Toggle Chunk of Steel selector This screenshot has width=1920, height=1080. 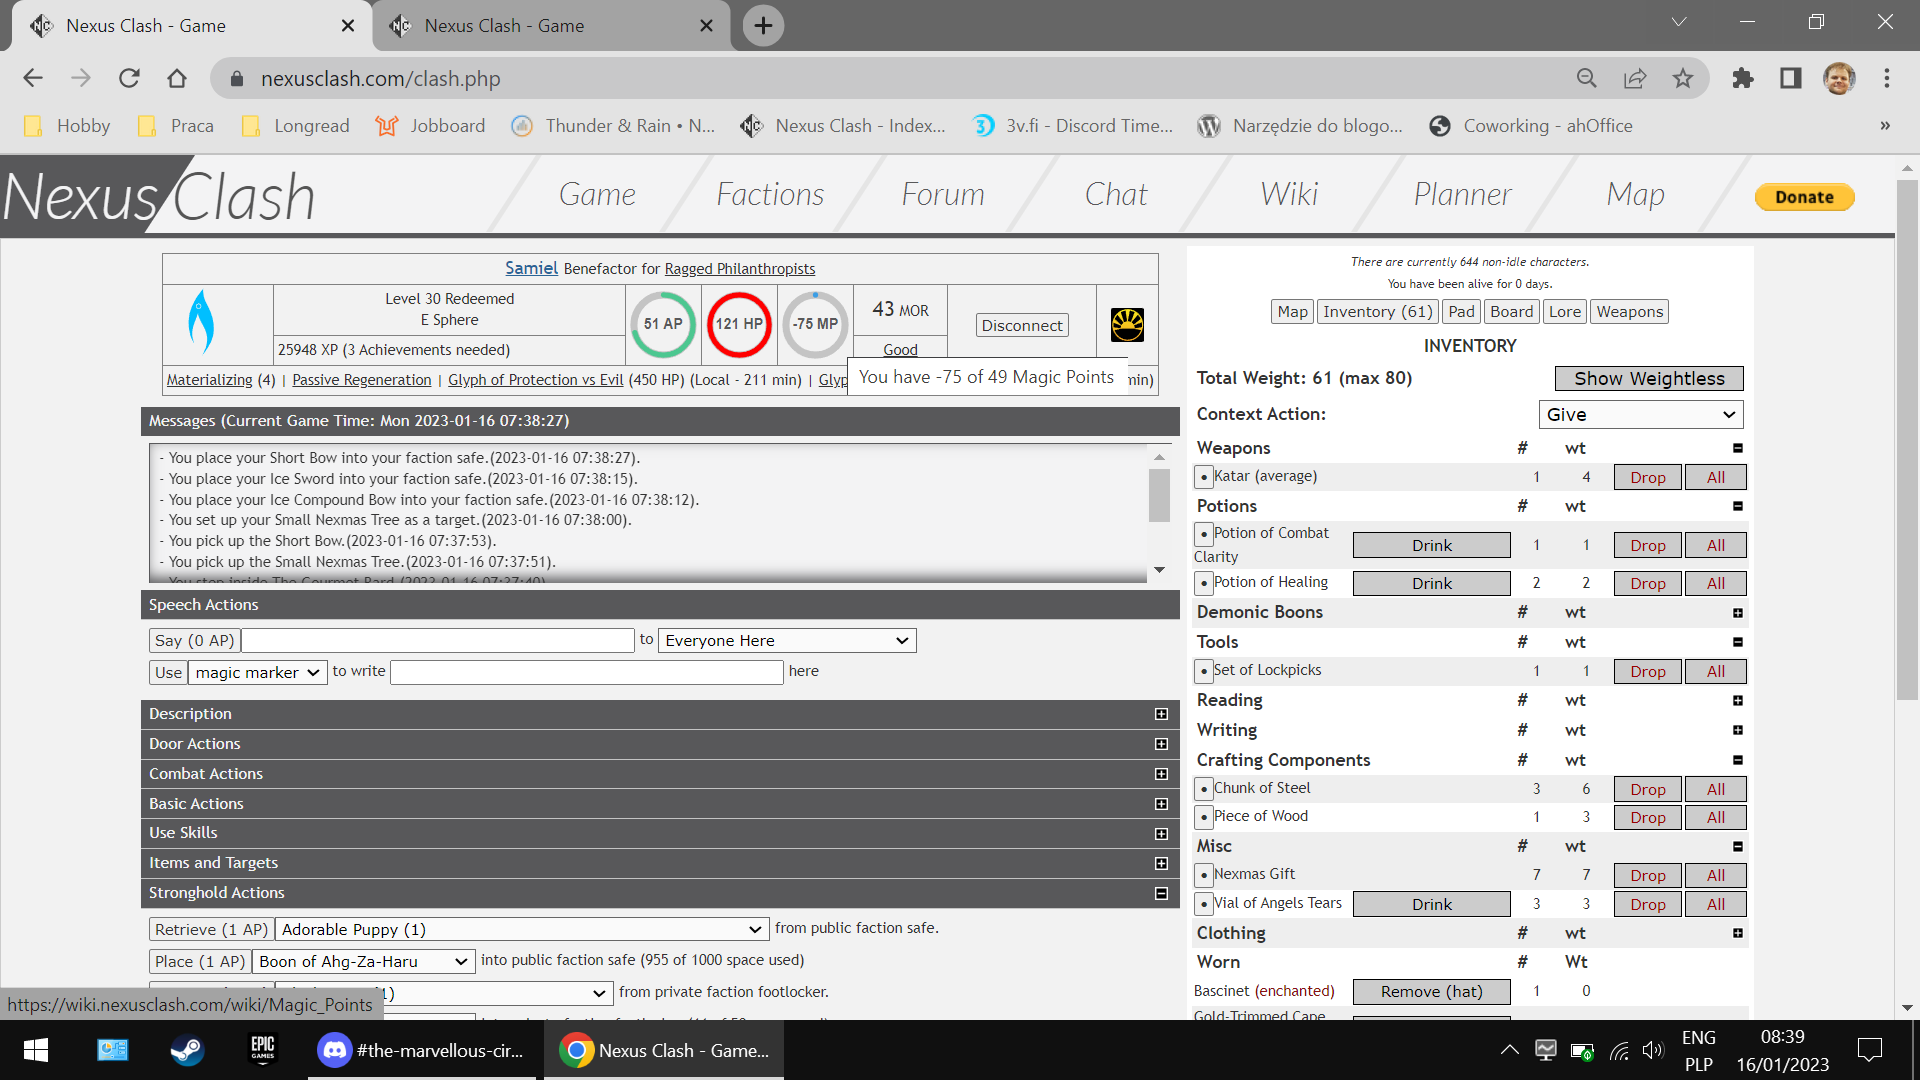point(1204,789)
